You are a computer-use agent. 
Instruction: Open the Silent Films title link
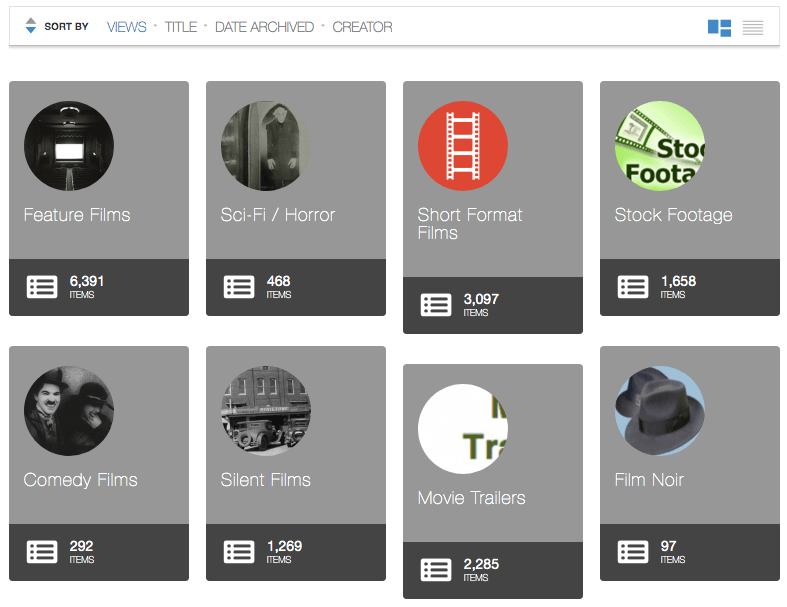(265, 480)
